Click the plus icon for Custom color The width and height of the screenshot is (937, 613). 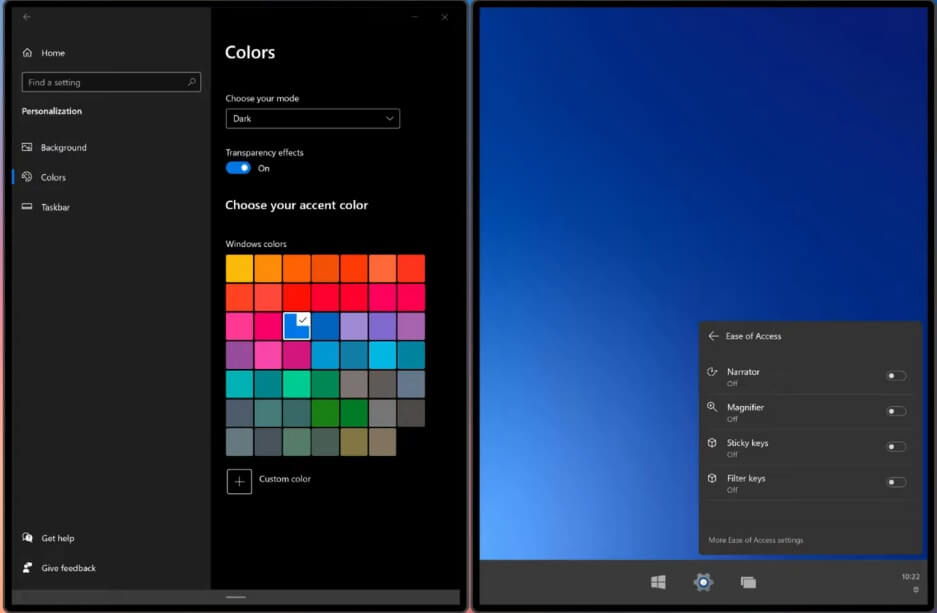pyautogui.click(x=239, y=482)
